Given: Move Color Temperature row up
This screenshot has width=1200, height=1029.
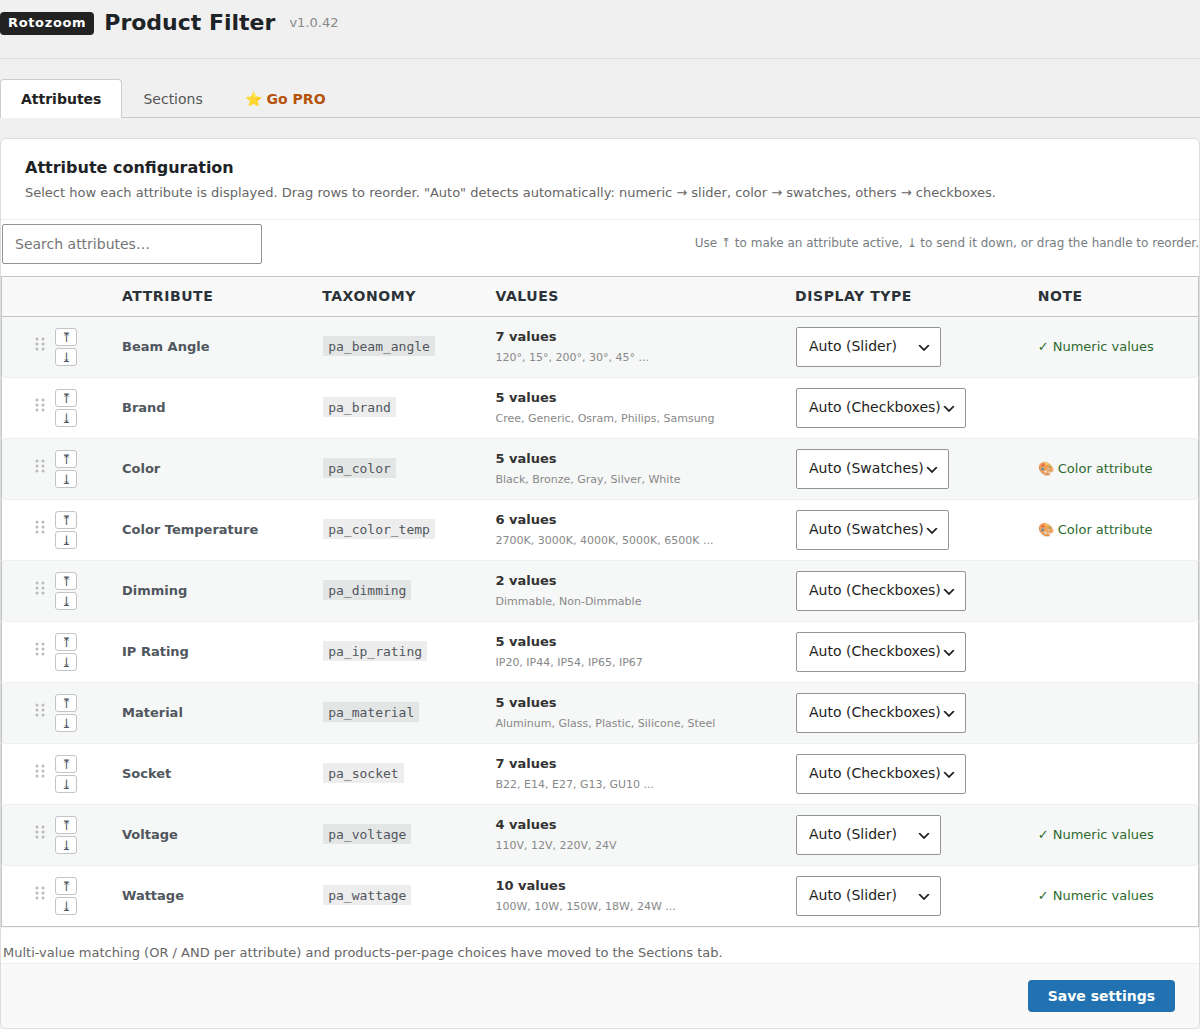Looking at the screenshot, I should coord(66,520).
